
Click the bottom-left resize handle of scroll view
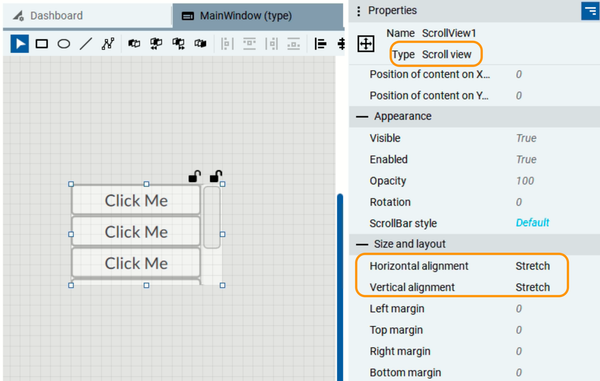71,285
